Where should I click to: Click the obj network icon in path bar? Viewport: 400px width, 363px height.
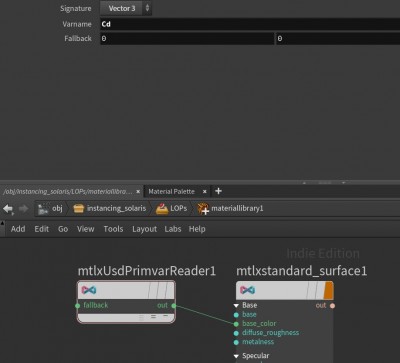[x=43, y=209]
